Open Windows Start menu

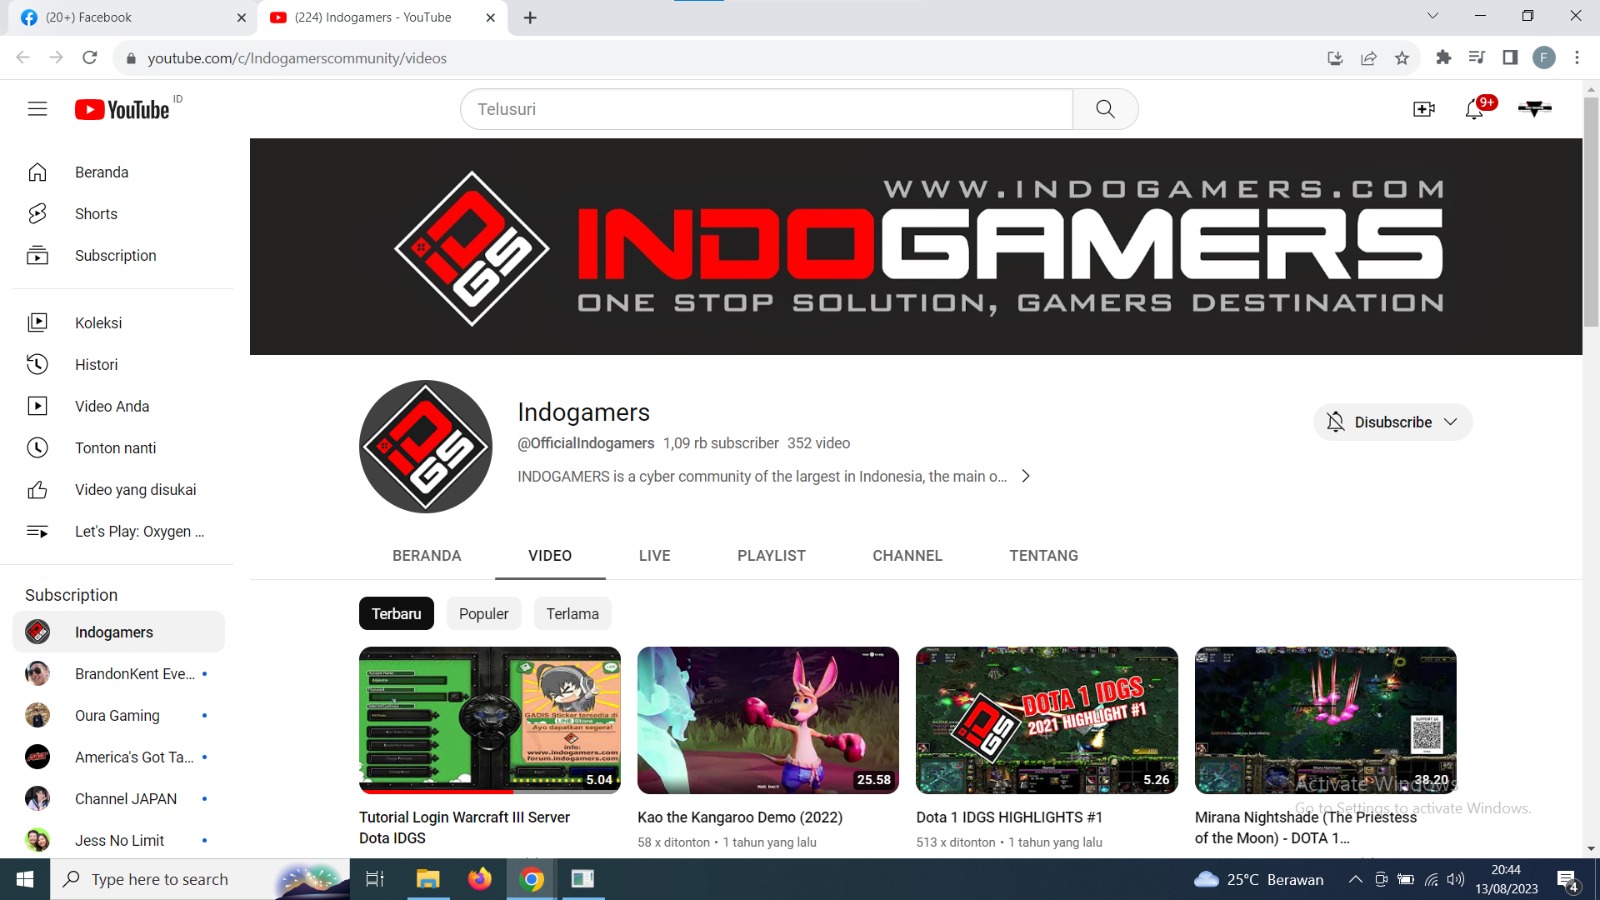pyautogui.click(x=25, y=879)
